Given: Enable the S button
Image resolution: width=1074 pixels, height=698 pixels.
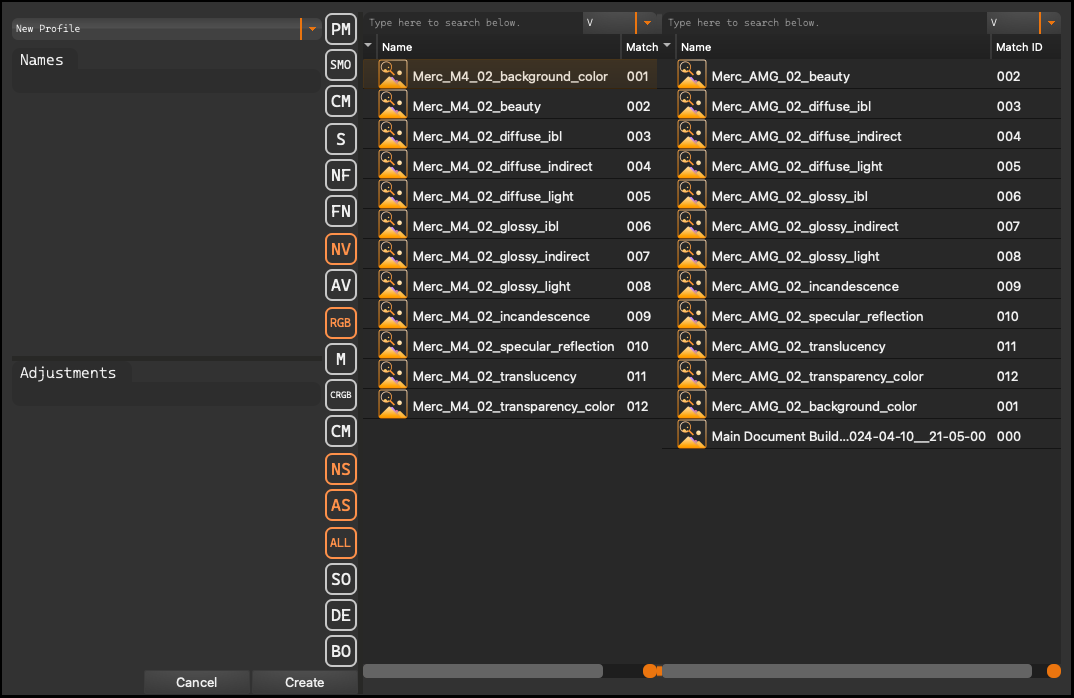Looking at the screenshot, I should coord(340,139).
